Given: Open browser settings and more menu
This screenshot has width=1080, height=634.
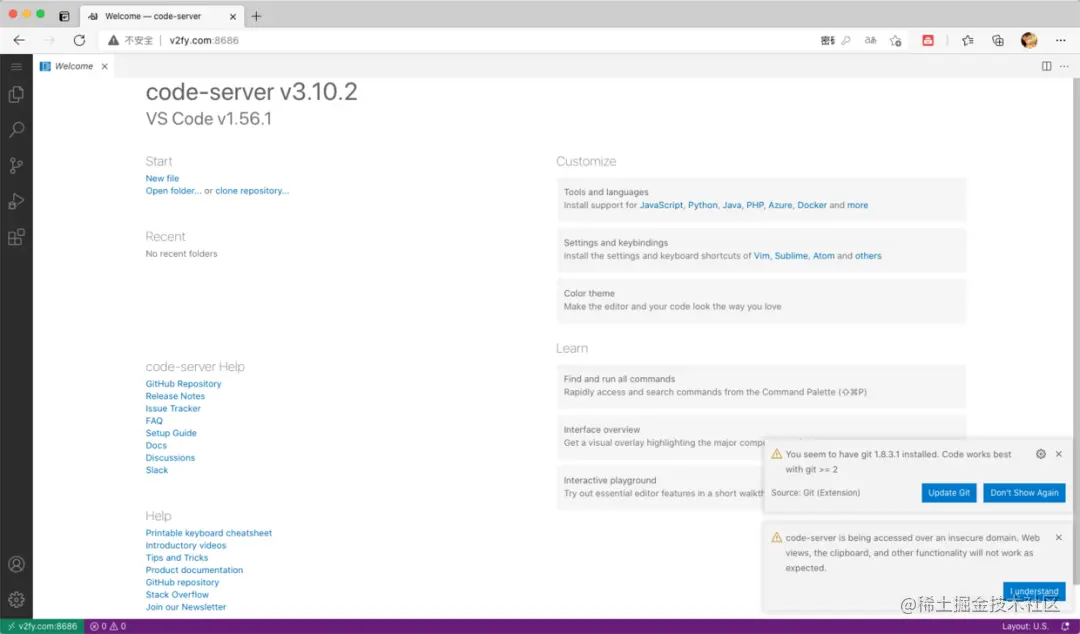Looking at the screenshot, I should click(x=1061, y=41).
